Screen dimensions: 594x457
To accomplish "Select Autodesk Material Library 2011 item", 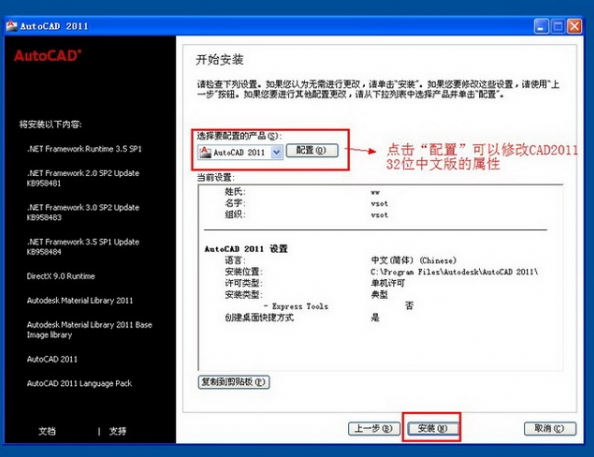I will tap(80, 300).
